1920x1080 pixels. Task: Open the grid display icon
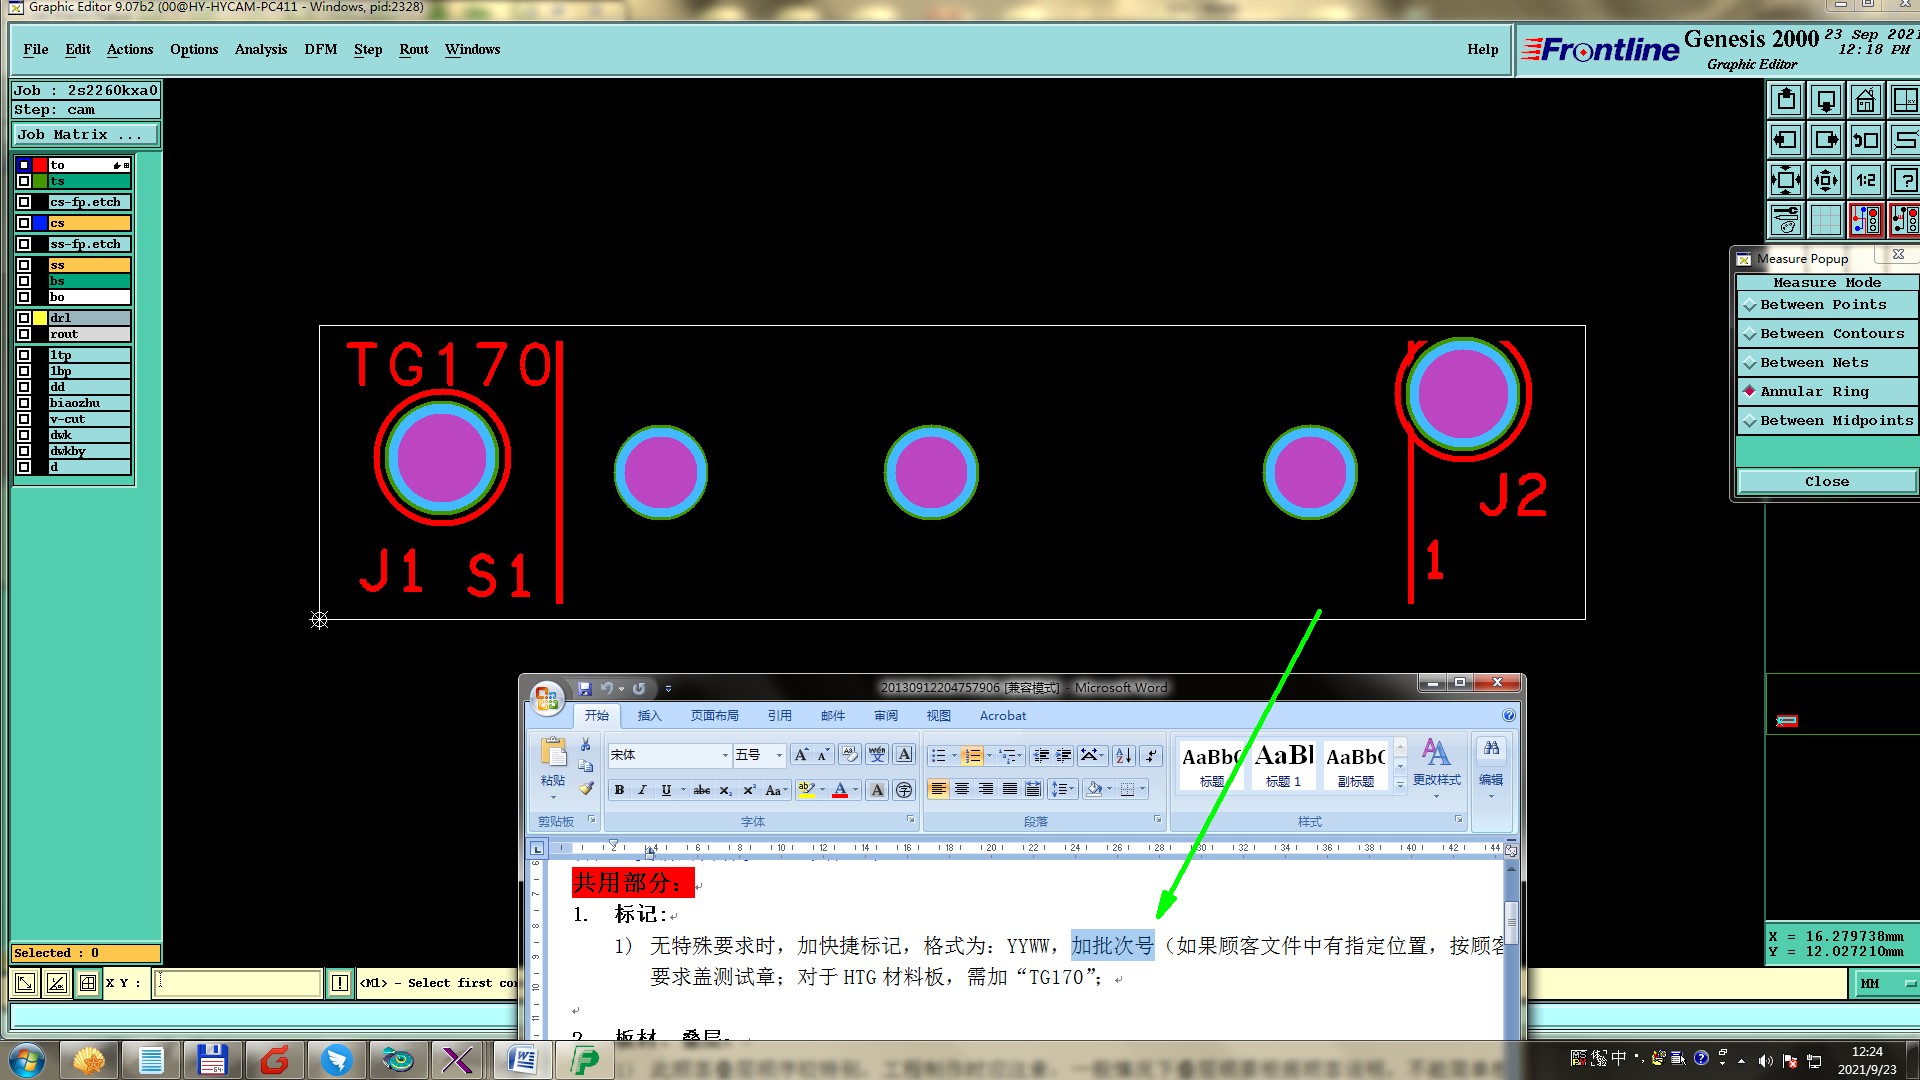point(1825,220)
